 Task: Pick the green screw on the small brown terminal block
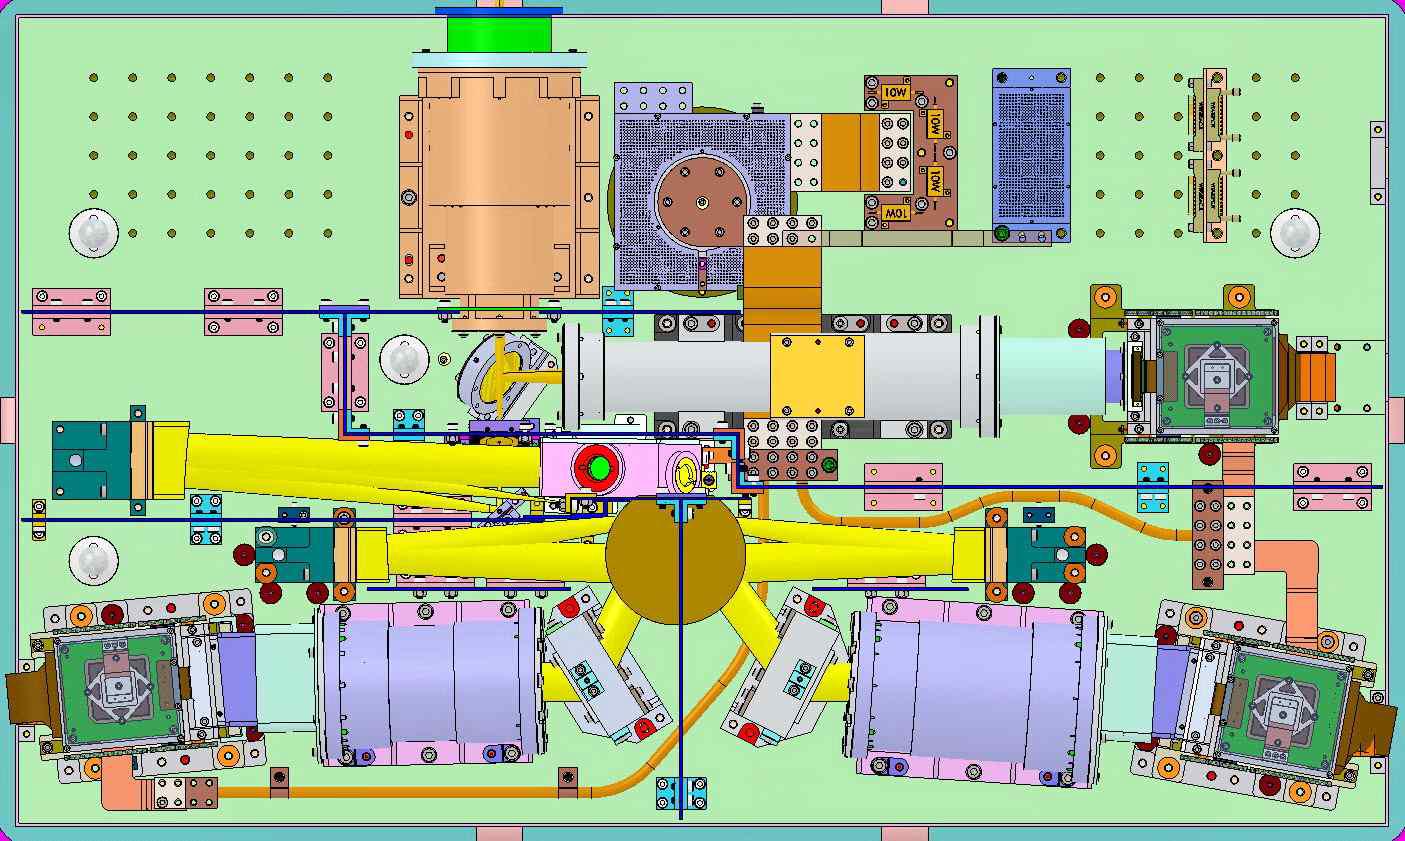coord(828,465)
